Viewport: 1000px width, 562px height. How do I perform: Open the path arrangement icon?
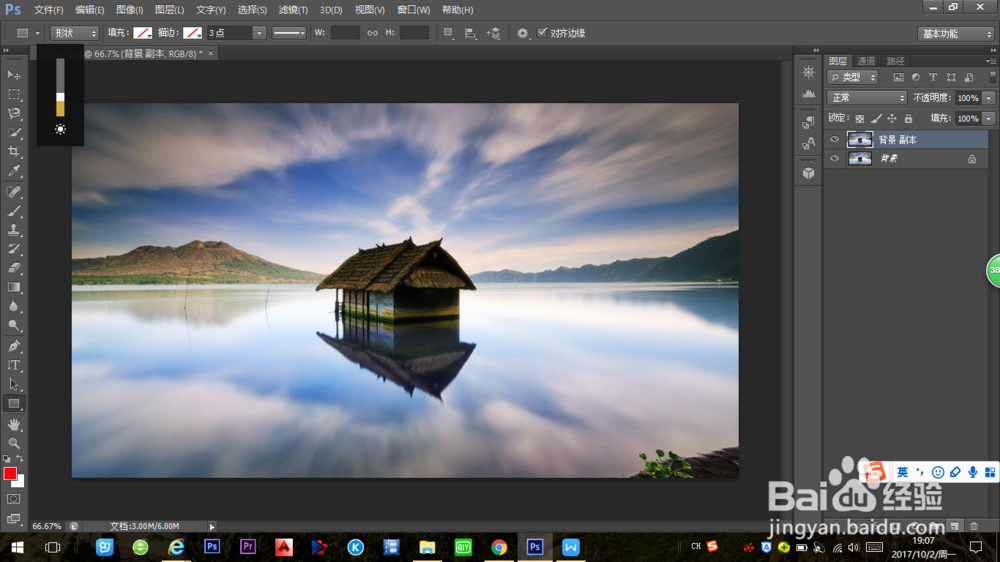[x=494, y=33]
